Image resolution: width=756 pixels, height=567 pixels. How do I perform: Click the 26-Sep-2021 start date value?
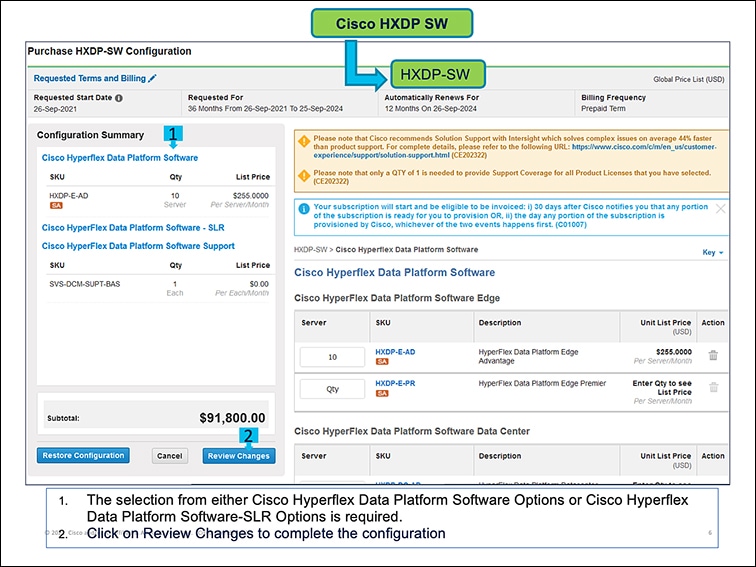(55, 109)
